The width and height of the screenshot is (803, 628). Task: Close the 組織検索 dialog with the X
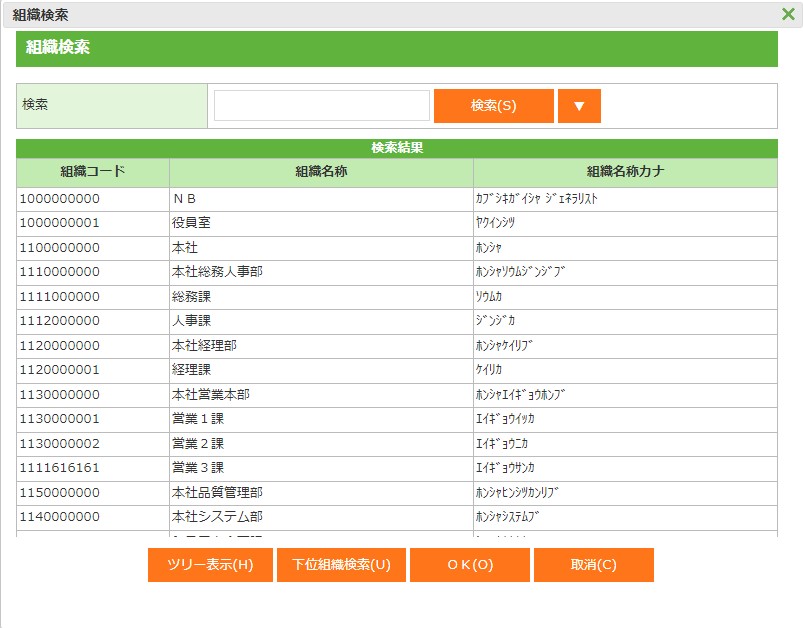tap(789, 14)
